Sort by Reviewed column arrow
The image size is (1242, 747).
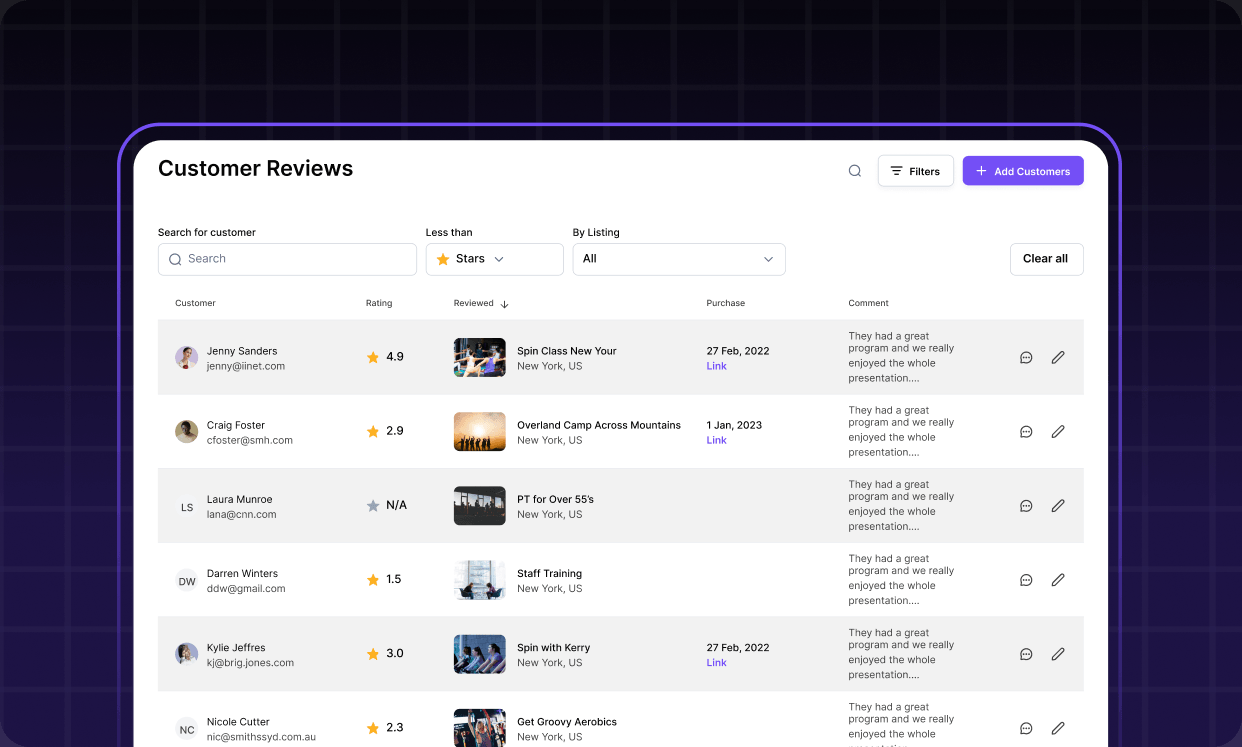(x=505, y=304)
